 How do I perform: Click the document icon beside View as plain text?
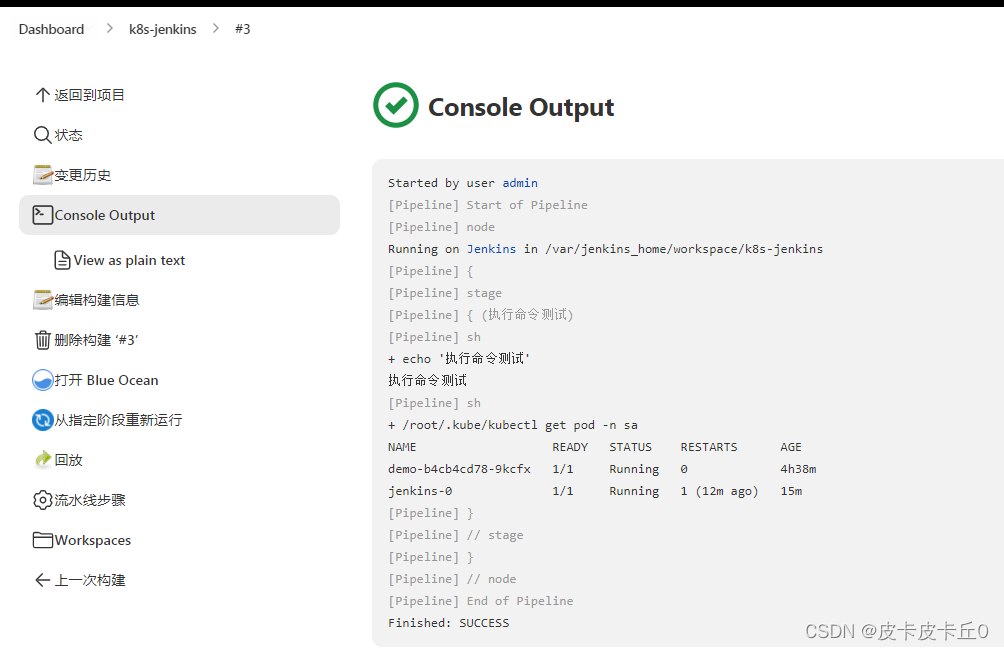click(62, 260)
